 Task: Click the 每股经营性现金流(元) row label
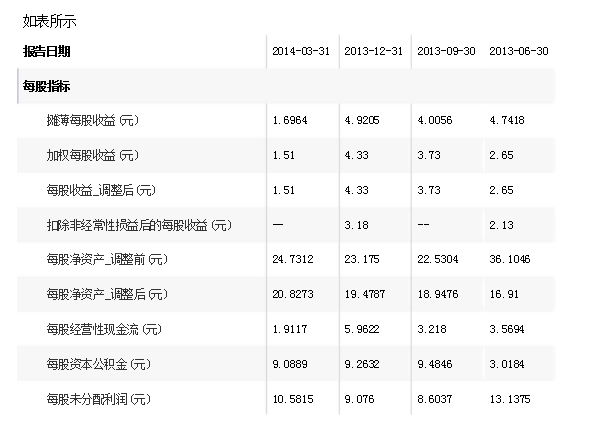click(104, 329)
